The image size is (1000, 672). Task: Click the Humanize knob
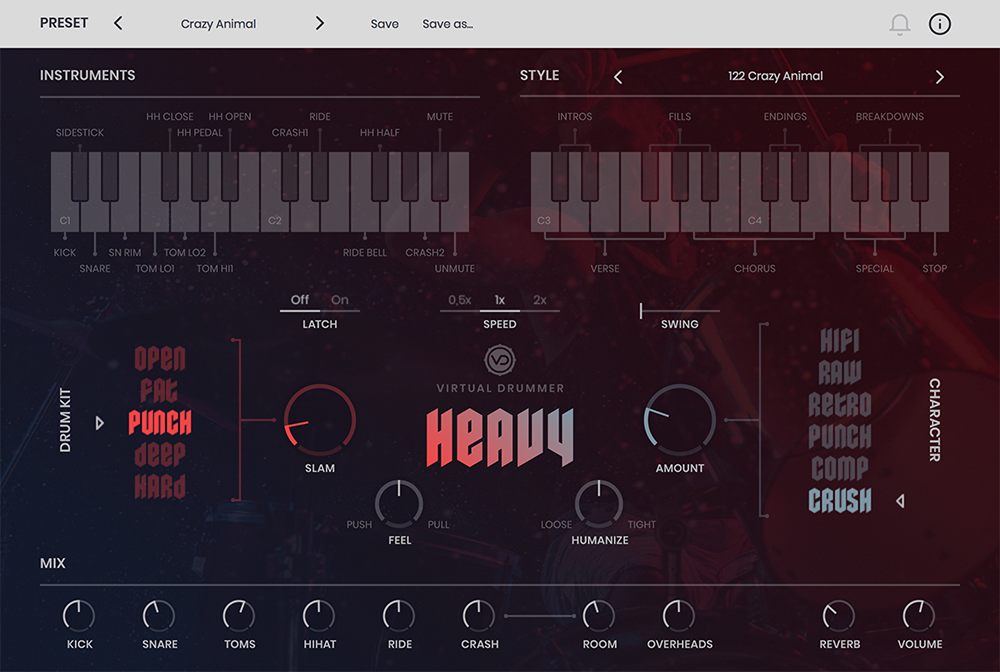pos(599,504)
